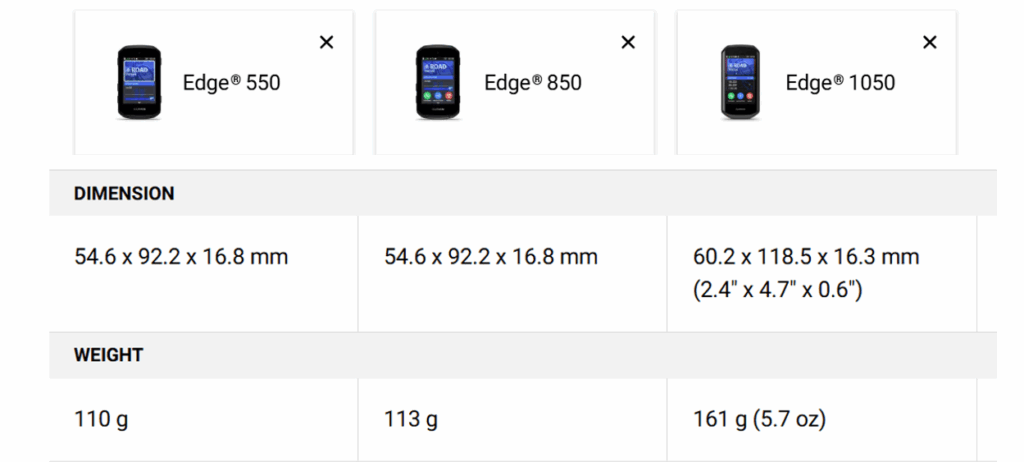The width and height of the screenshot is (1024, 462).
Task: Open the Edge® 1050 product name link
Action: 840,83
